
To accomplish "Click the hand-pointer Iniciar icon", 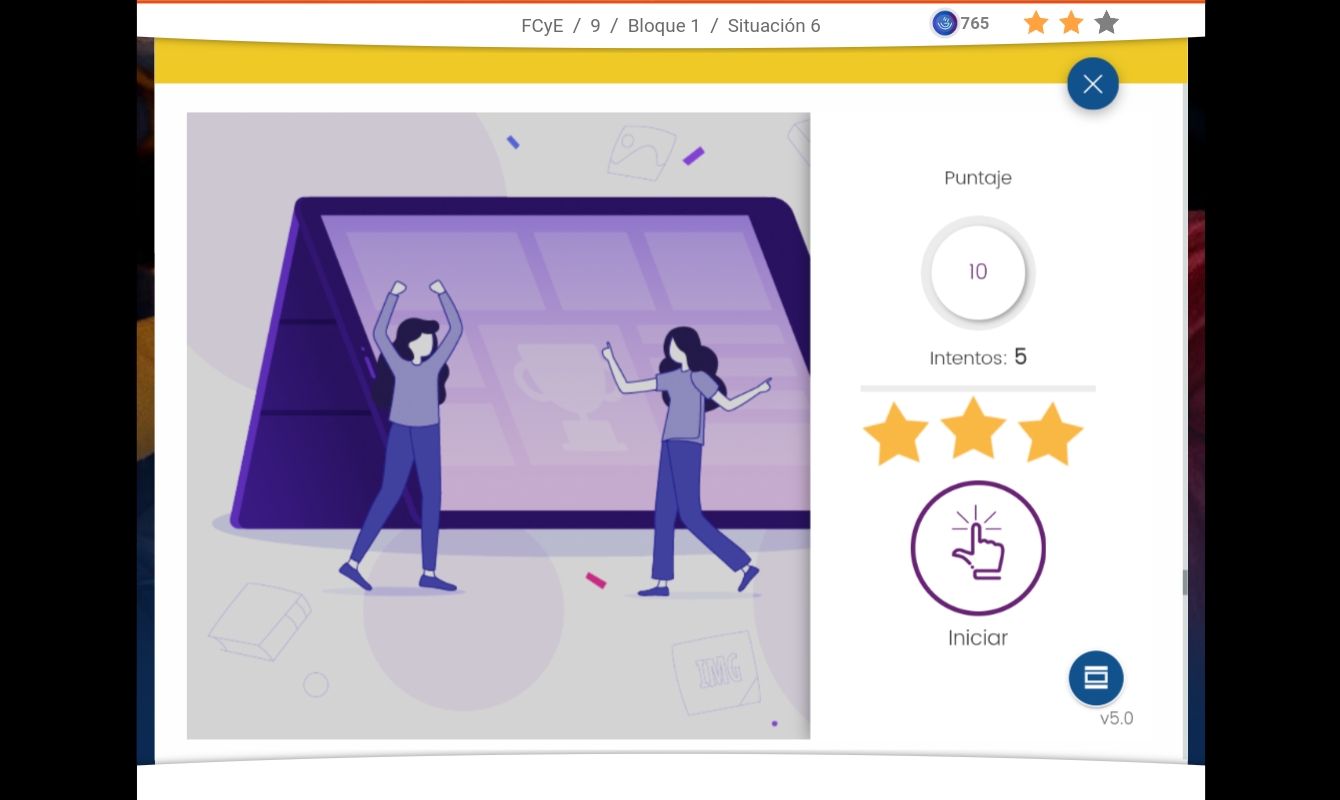I will coord(977,548).
